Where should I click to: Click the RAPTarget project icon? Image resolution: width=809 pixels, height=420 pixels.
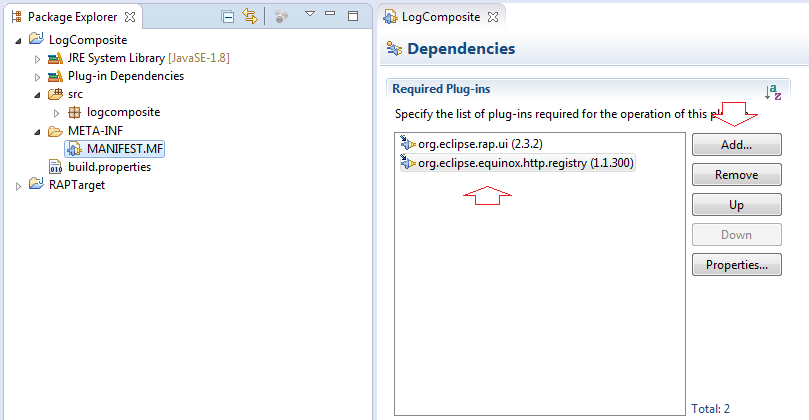tap(36, 184)
